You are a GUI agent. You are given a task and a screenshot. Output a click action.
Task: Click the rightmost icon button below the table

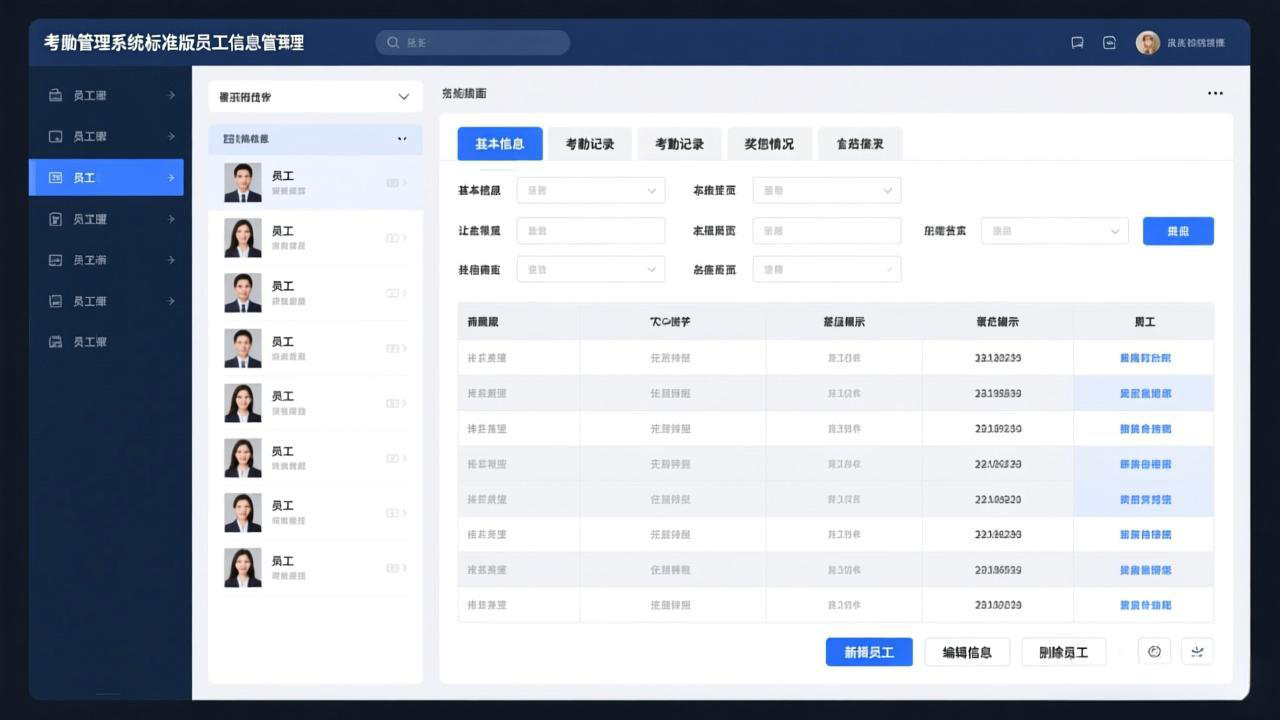[1197, 652]
